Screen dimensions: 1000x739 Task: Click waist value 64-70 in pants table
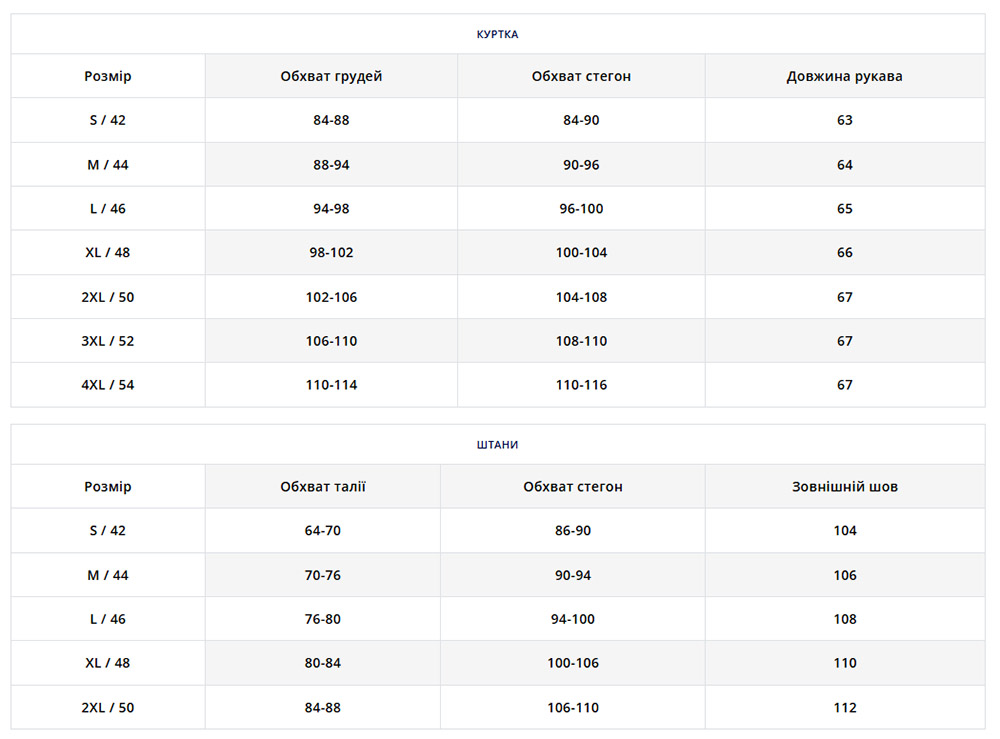click(x=323, y=531)
